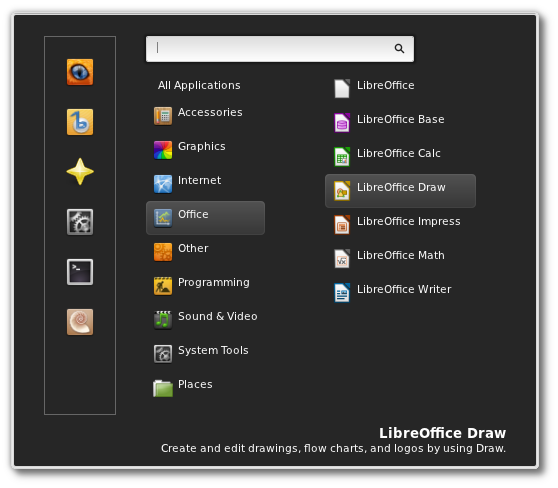The image size is (558, 488).
Task: Select the Graphics category
Action: click(205, 150)
